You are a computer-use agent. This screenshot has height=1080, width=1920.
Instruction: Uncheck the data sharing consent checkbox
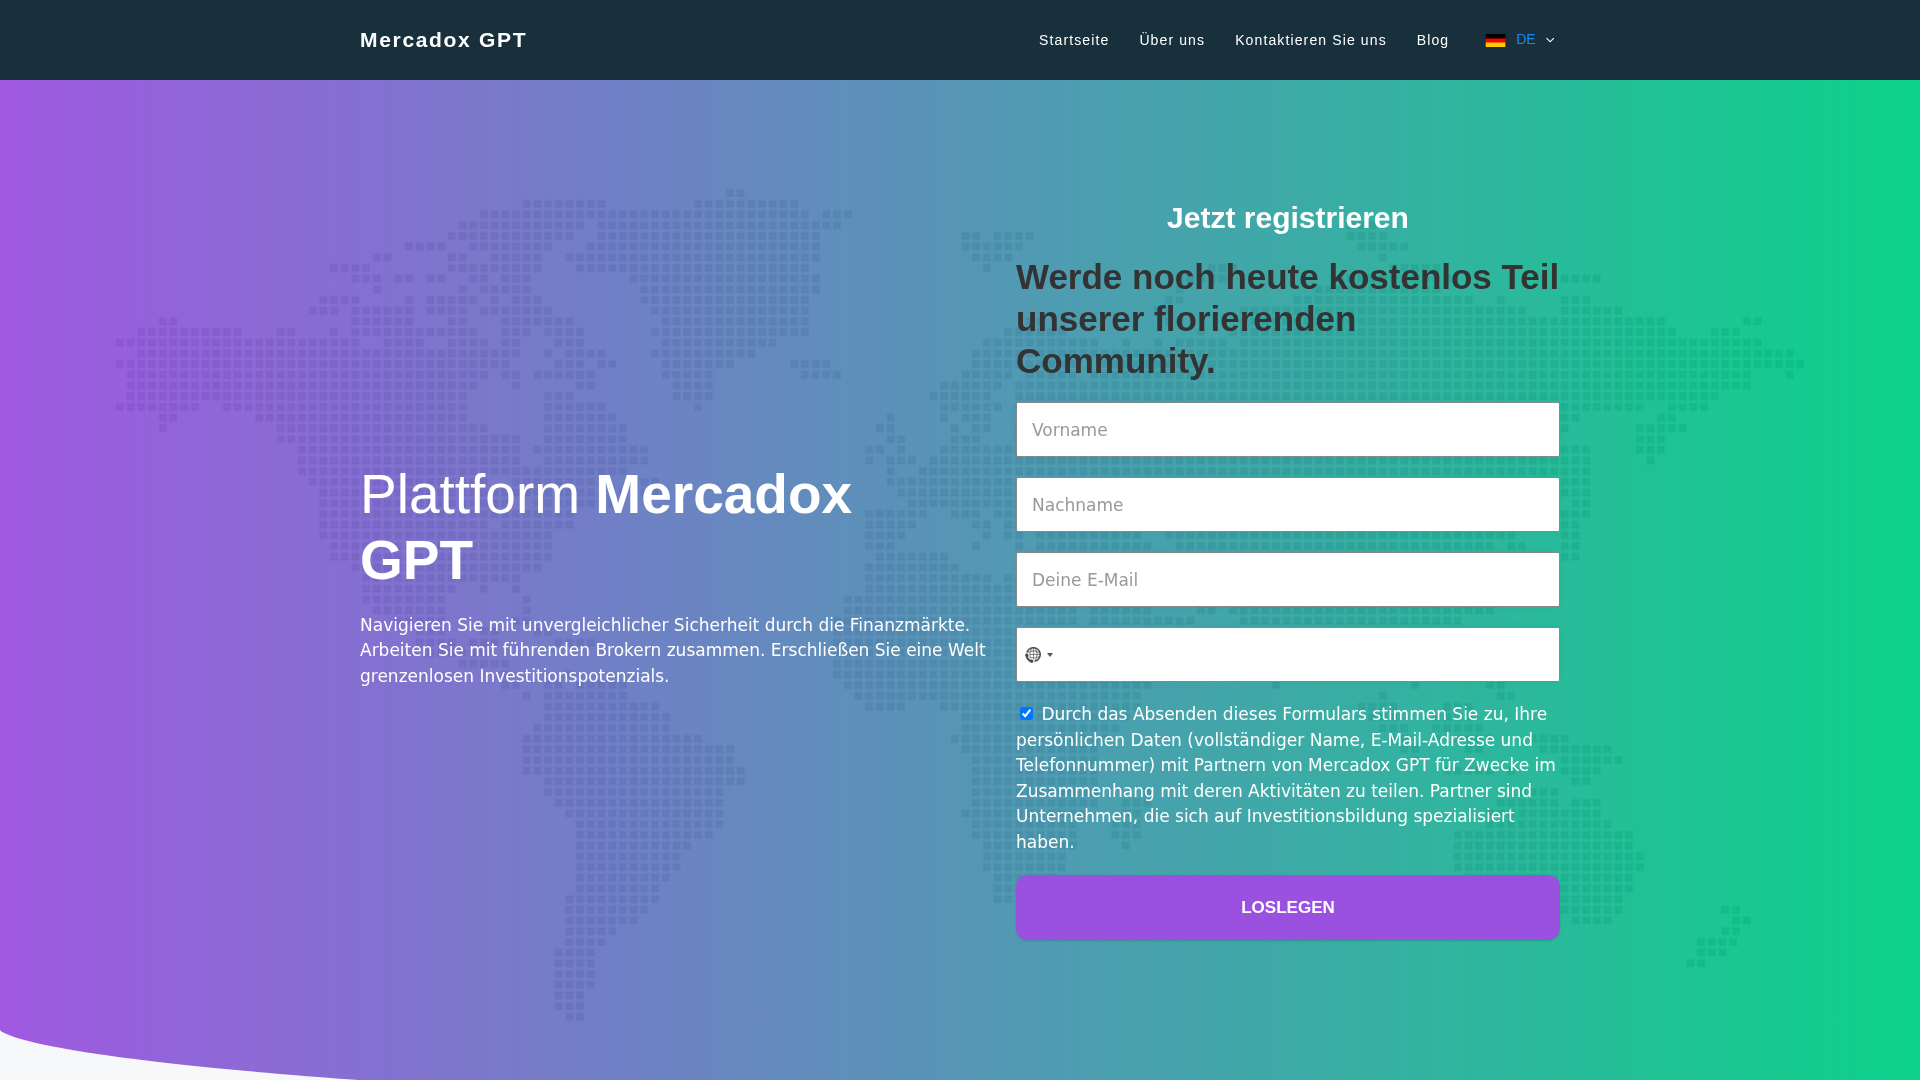1026,713
